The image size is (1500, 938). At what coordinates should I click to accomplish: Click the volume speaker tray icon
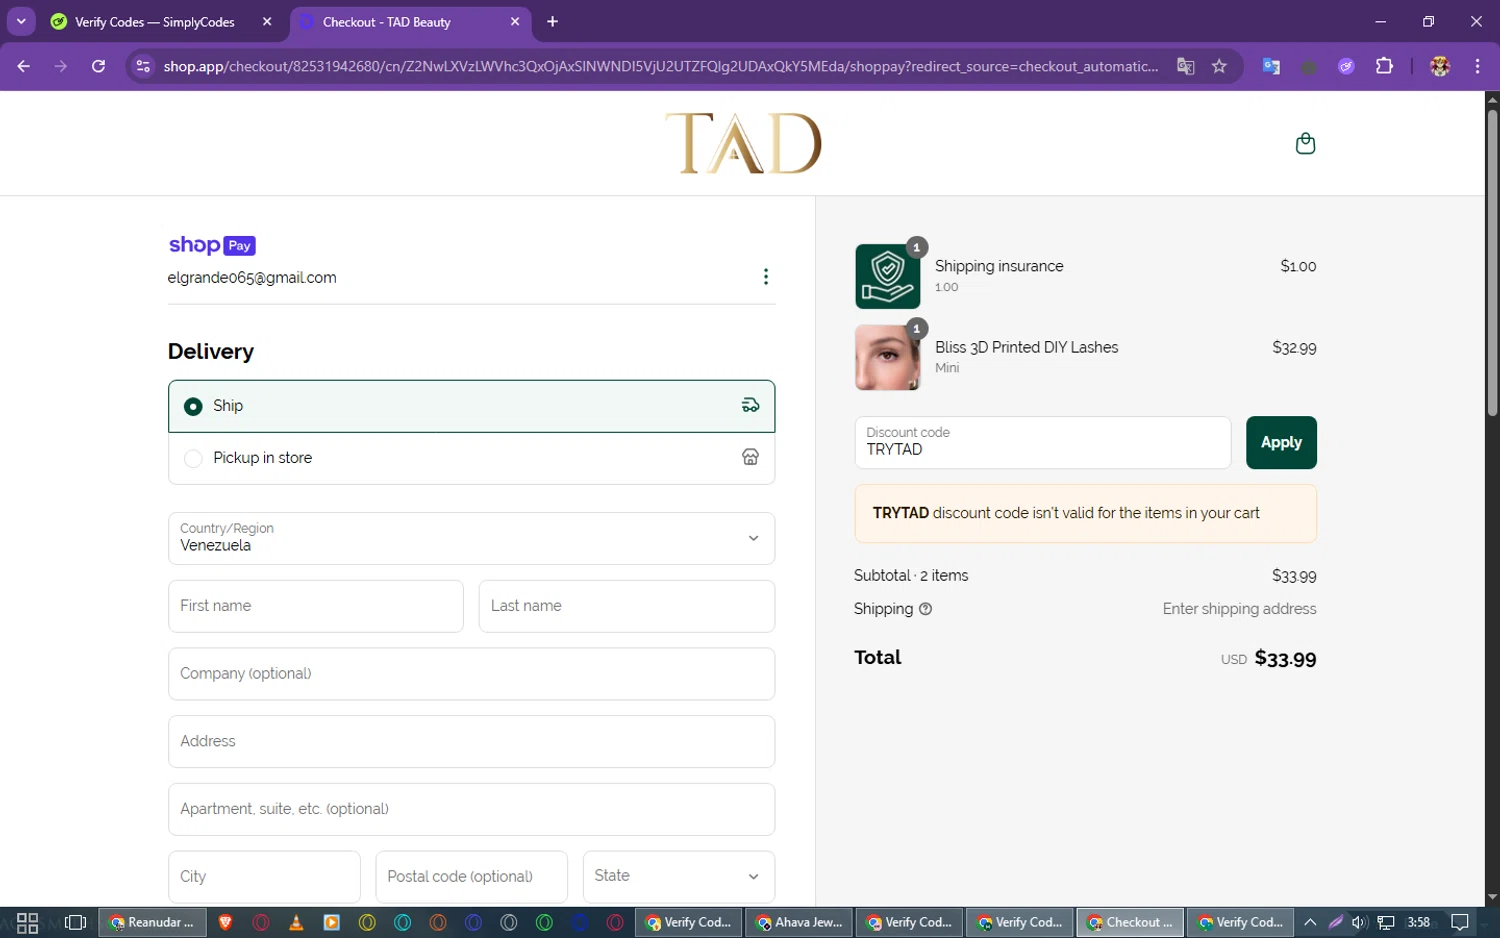click(1358, 922)
